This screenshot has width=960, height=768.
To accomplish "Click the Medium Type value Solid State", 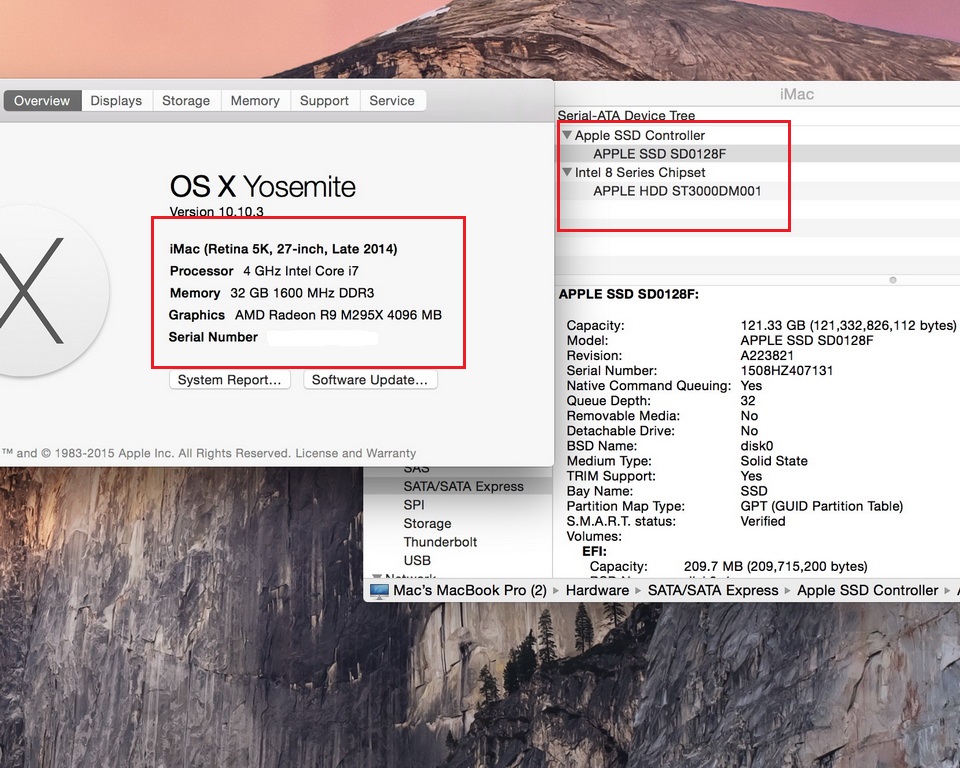I will click(x=774, y=461).
